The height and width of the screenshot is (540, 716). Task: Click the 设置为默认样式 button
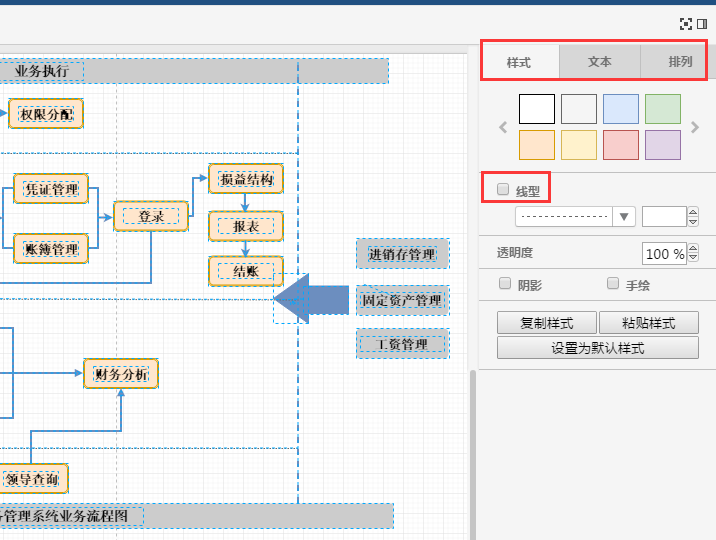(x=598, y=348)
